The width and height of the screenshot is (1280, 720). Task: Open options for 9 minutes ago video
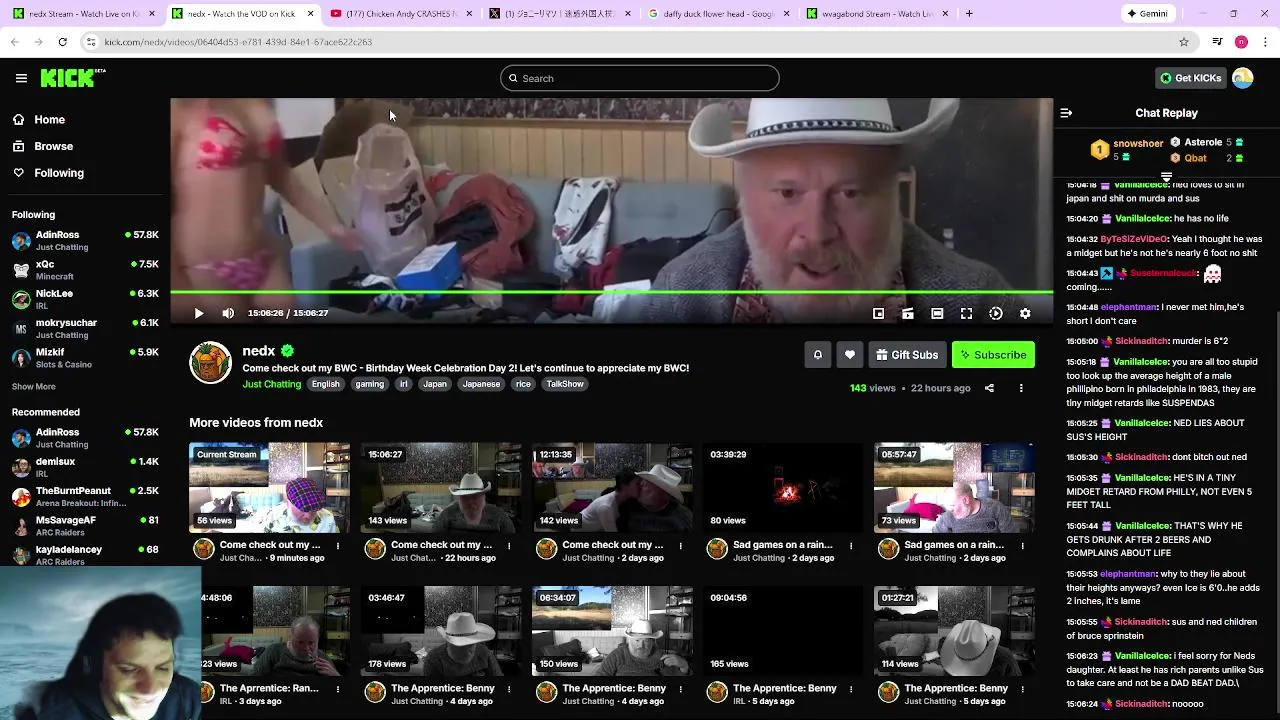pyautogui.click(x=338, y=546)
